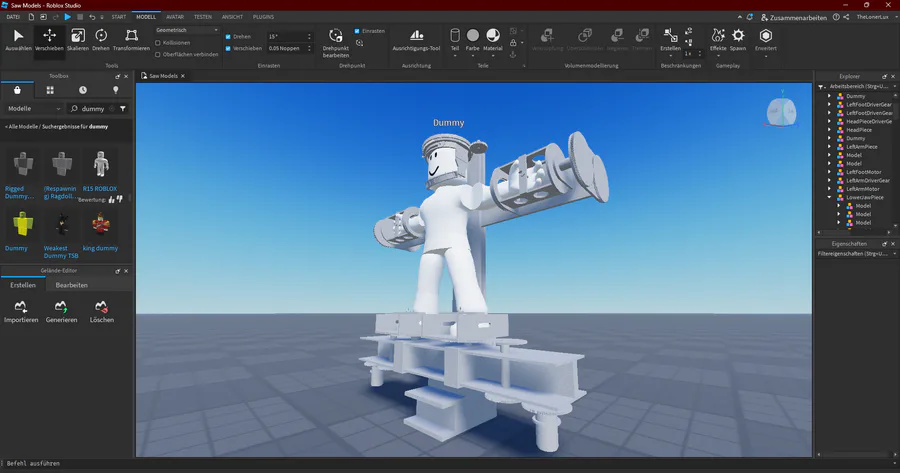Open the Erweitert advanced tools
Screen dimensions: 900x473
coord(766,40)
